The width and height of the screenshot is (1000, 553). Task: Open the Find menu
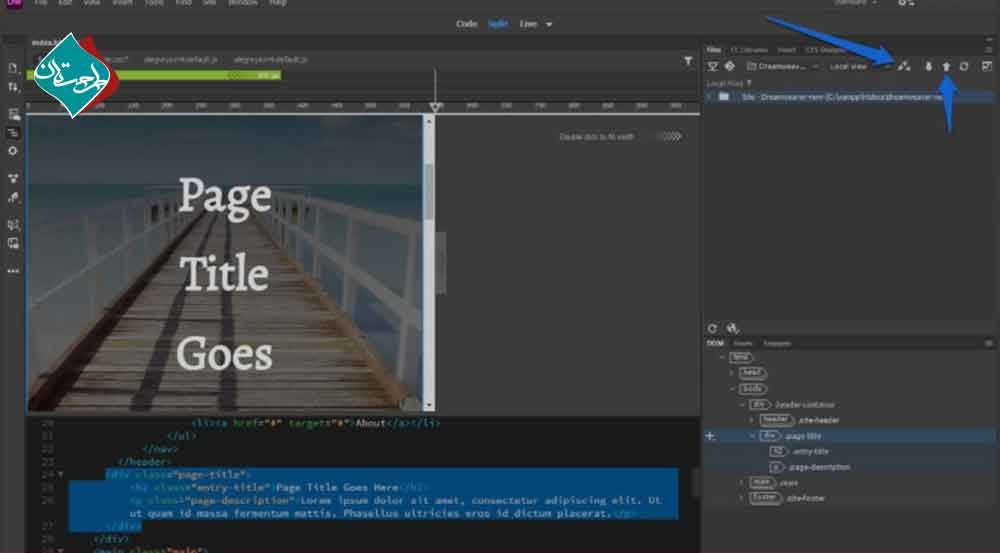point(183,3)
